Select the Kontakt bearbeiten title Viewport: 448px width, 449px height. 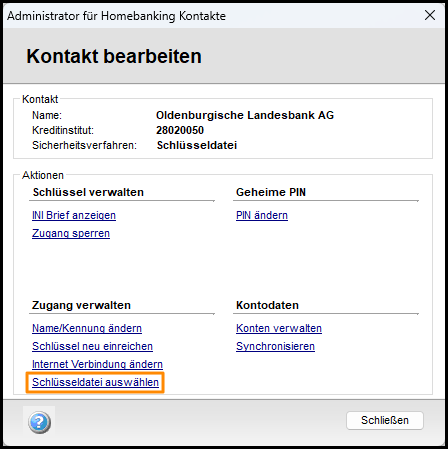[114, 56]
